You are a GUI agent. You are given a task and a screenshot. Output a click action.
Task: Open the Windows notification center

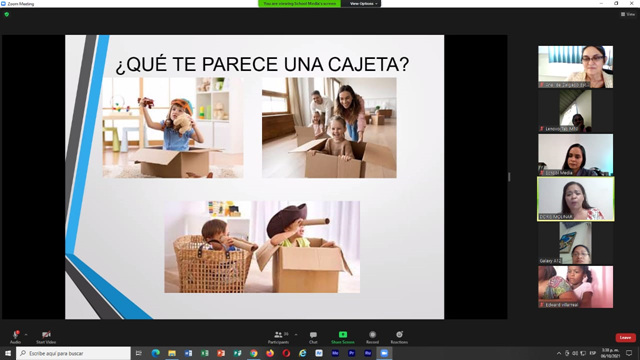point(629,353)
